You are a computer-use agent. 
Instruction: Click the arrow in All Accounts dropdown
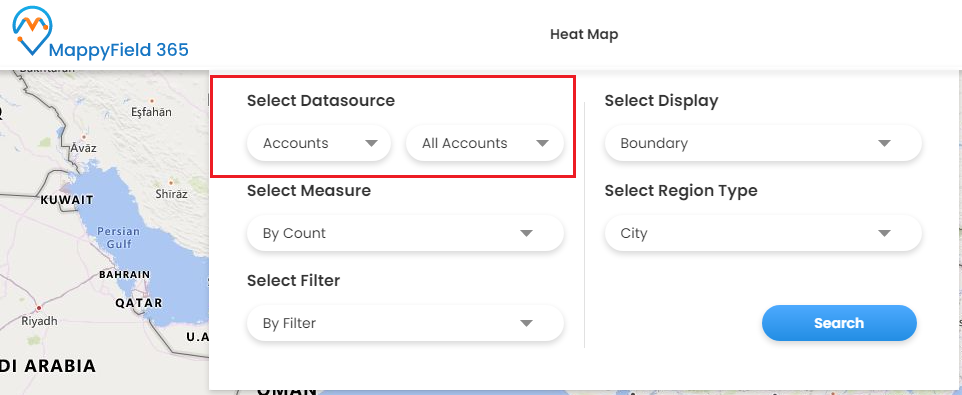point(542,144)
